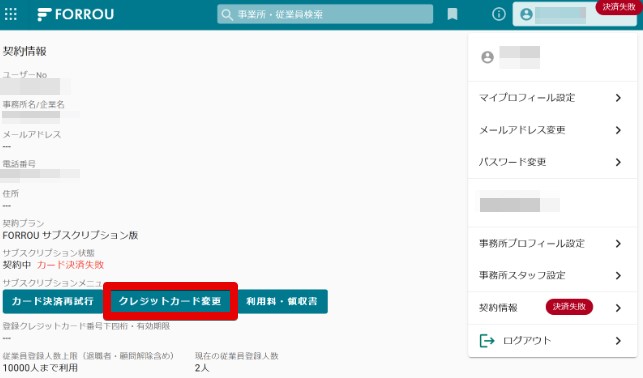The image size is (643, 378).
Task: Expand the メールアドレス変更 chevron
Action: pyautogui.click(x=618, y=130)
